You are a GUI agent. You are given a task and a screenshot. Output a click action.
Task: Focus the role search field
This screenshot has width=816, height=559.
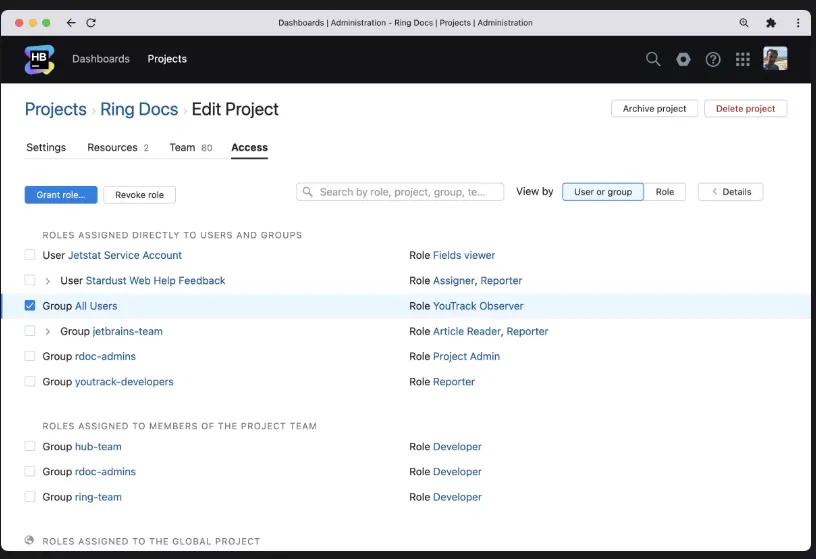tap(400, 192)
